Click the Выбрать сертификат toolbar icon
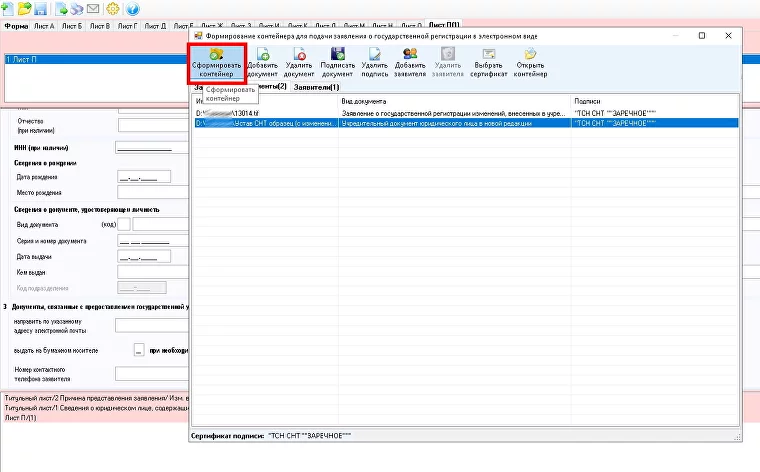 tap(489, 63)
